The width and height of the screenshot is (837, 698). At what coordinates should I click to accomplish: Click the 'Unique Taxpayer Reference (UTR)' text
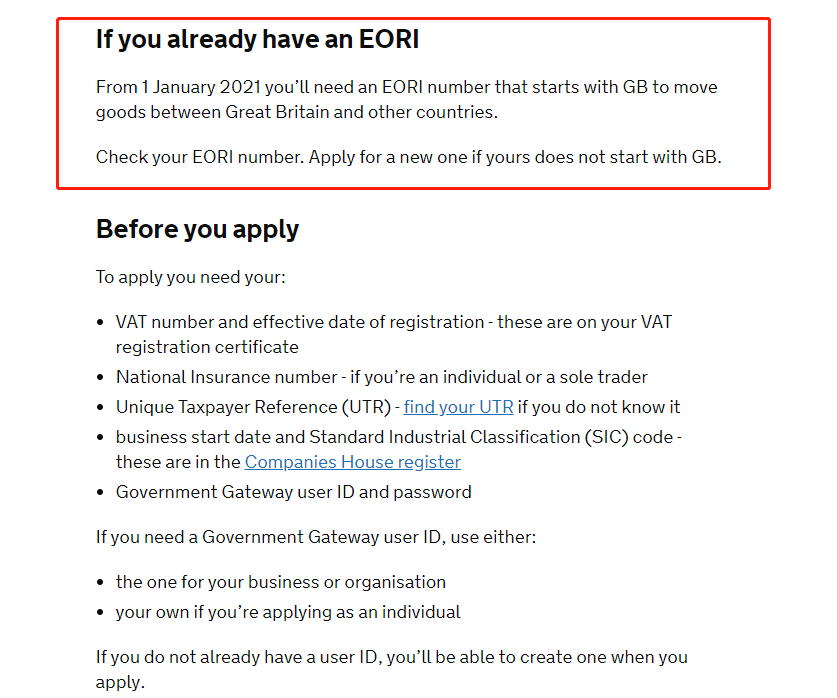tap(253, 407)
